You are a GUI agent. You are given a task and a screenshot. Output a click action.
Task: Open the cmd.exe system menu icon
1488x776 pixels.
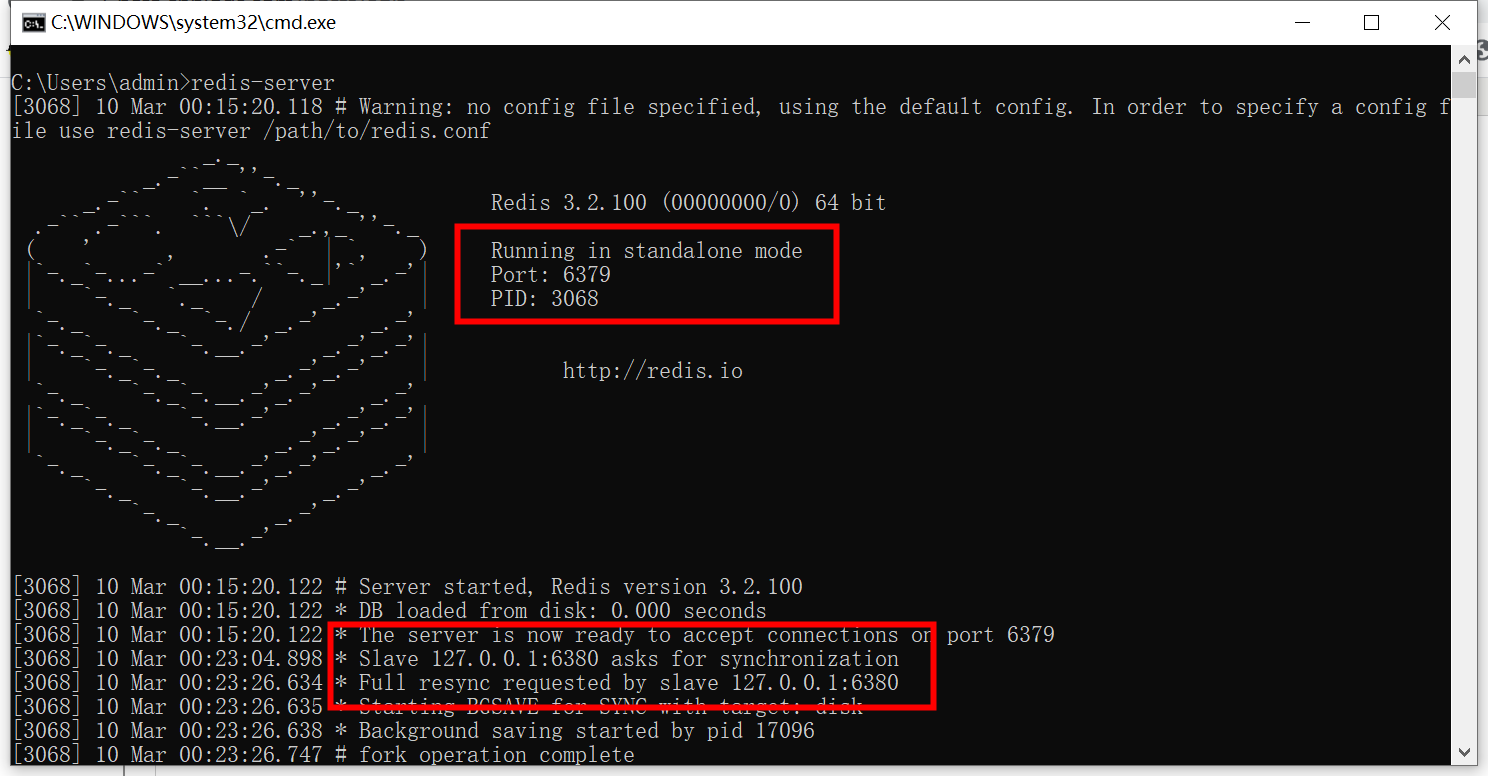pyautogui.click(x=33, y=23)
